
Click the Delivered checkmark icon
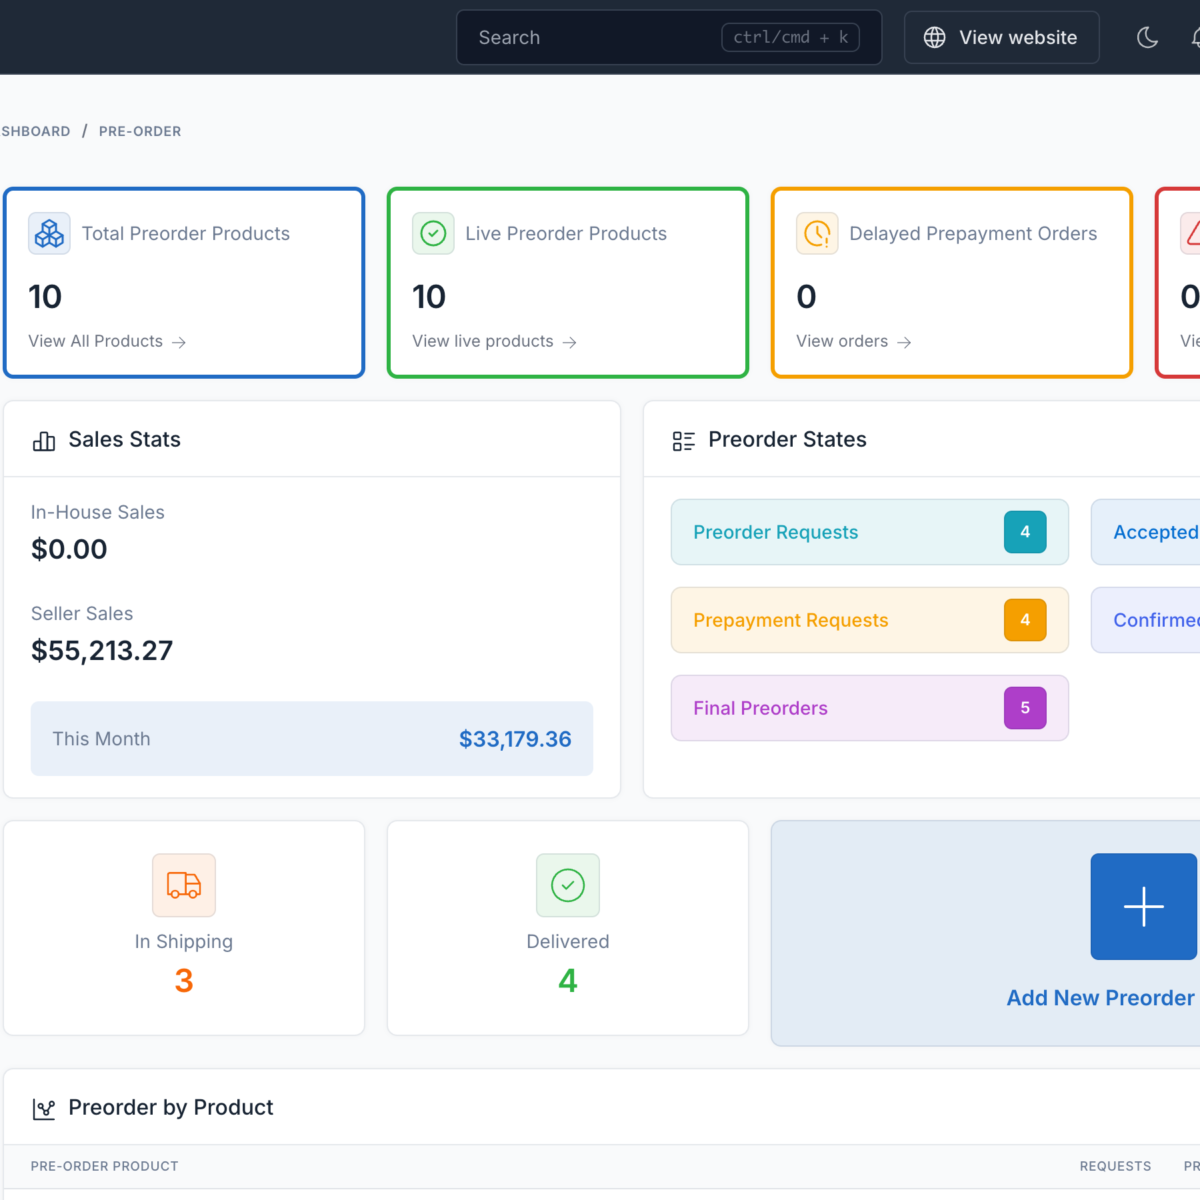pyautogui.click(x=568, y=885)
